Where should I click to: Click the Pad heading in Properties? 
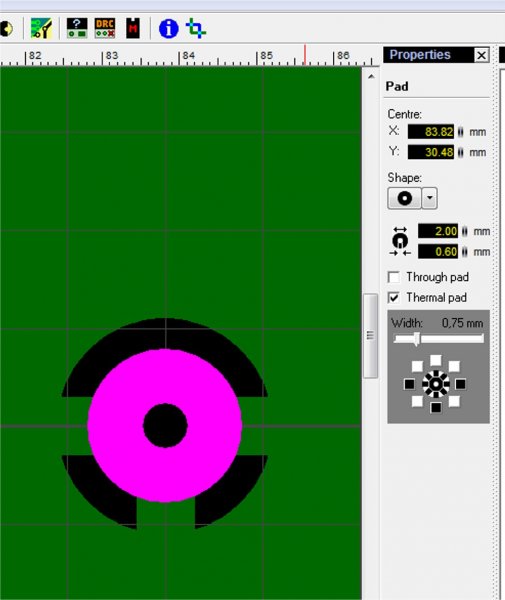pos(397,86)
